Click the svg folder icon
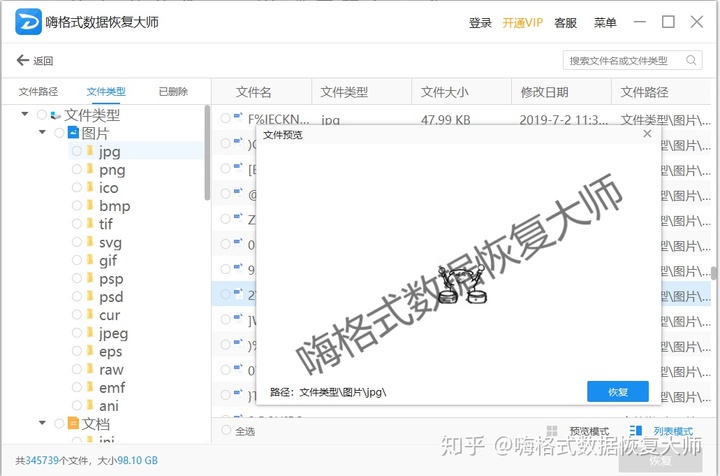 90,241
